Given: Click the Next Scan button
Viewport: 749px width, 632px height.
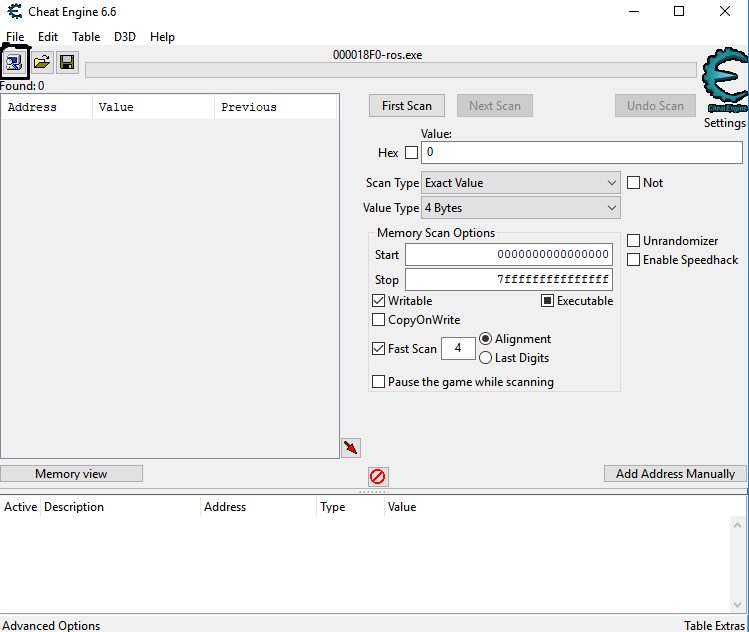Looking at the screenshot, I should pyautogui.click(x=495, y=106).
